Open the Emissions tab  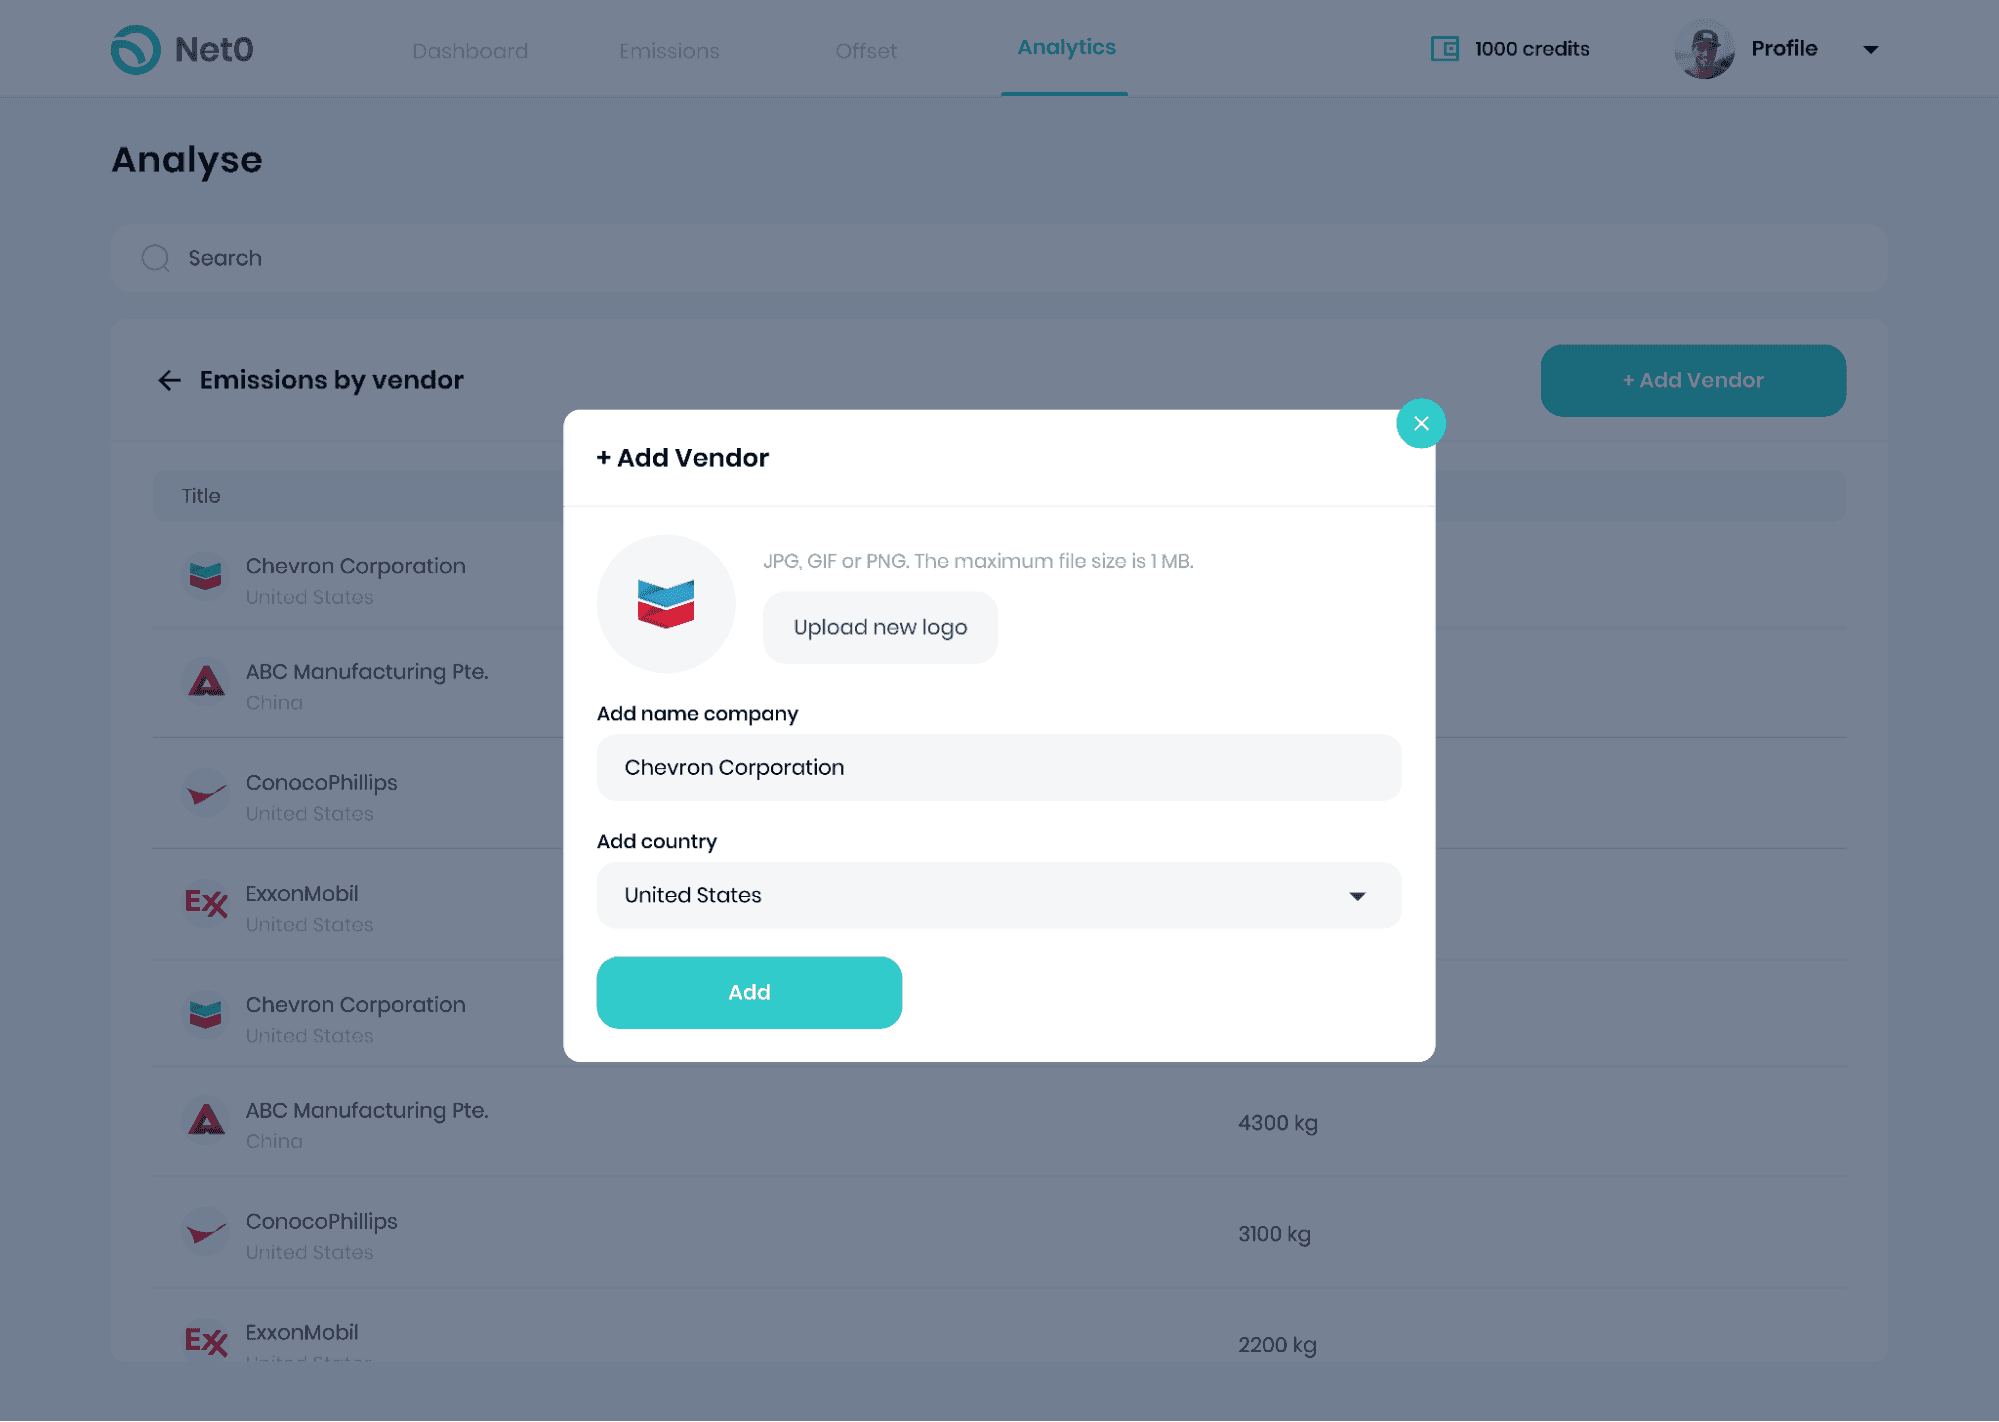669,50
